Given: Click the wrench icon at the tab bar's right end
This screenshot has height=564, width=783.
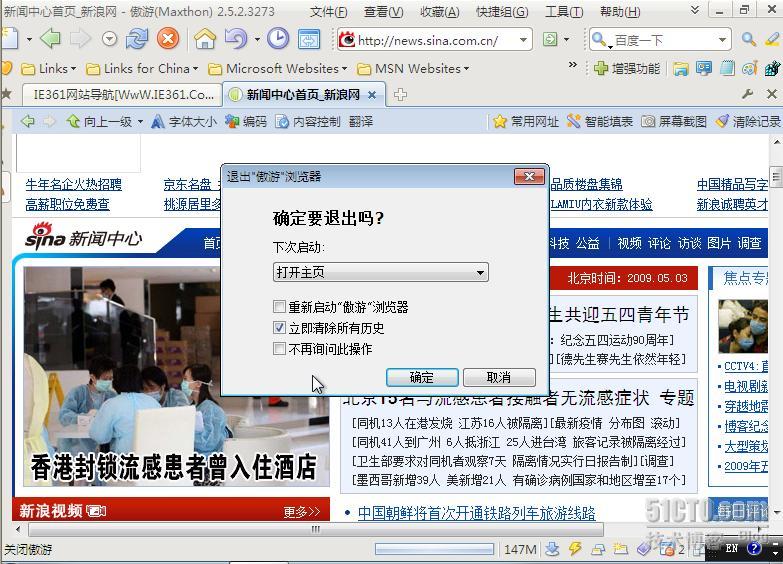Looking at the screenshot, I should (748, 94).
